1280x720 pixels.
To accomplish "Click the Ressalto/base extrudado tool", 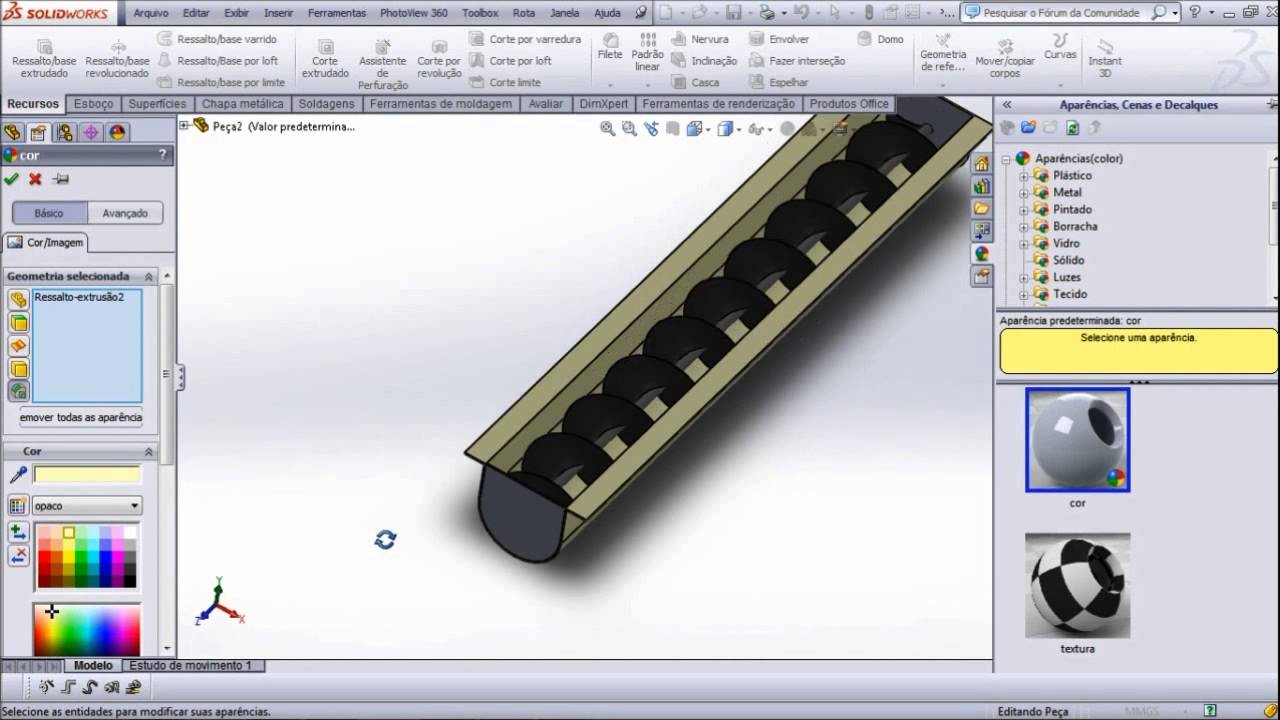I will (x=44, y=59).
